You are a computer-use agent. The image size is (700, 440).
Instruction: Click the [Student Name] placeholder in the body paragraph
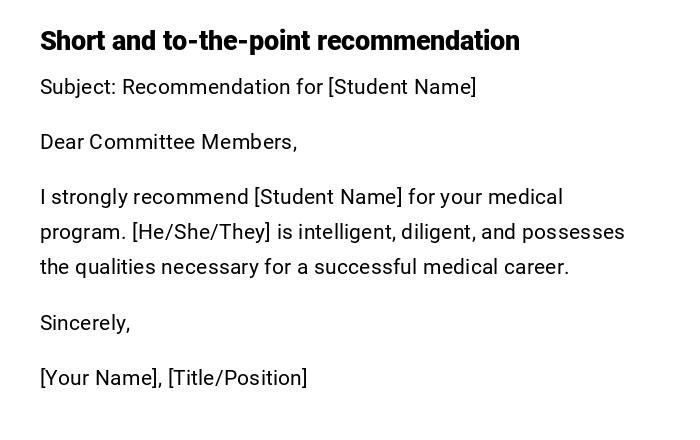pos(328,197)
